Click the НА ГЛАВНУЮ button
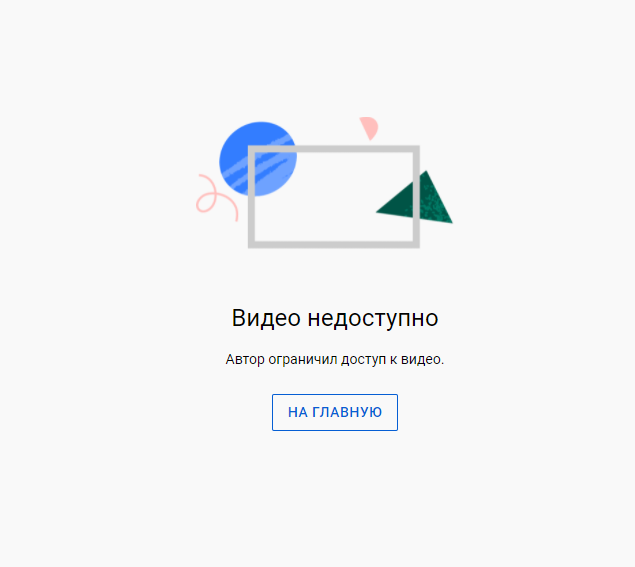Viewport: 635px width, 567px height. (335, 412)
